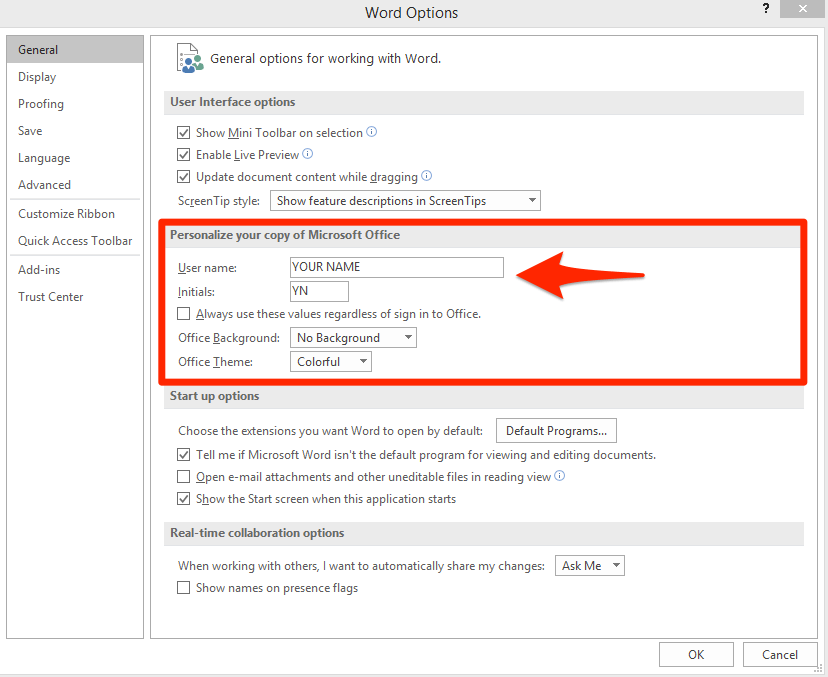Click the General options header icon
828x677 pixels.
click(190, 58)
